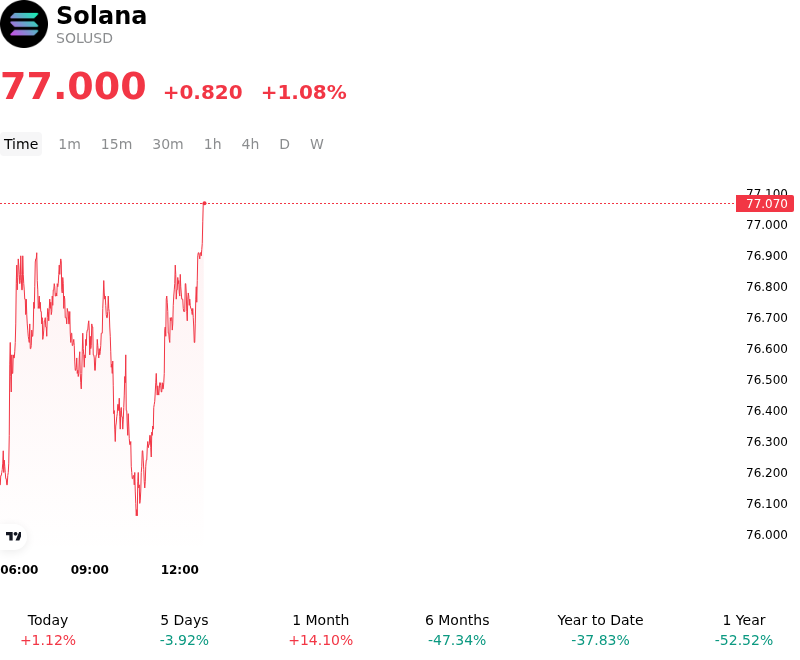Select the 1h interval

click(213, 144)
